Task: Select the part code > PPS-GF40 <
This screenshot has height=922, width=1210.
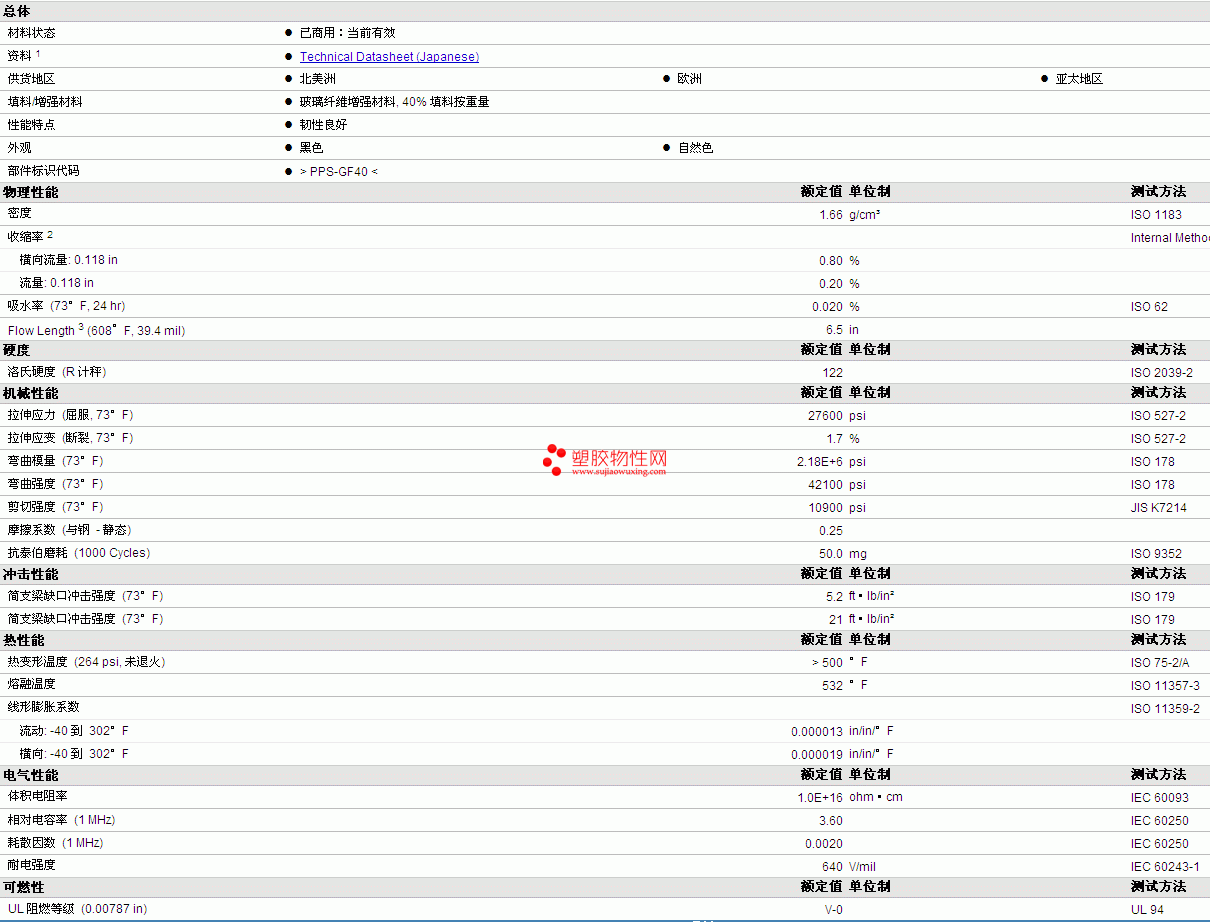Action: pos(339,172)
